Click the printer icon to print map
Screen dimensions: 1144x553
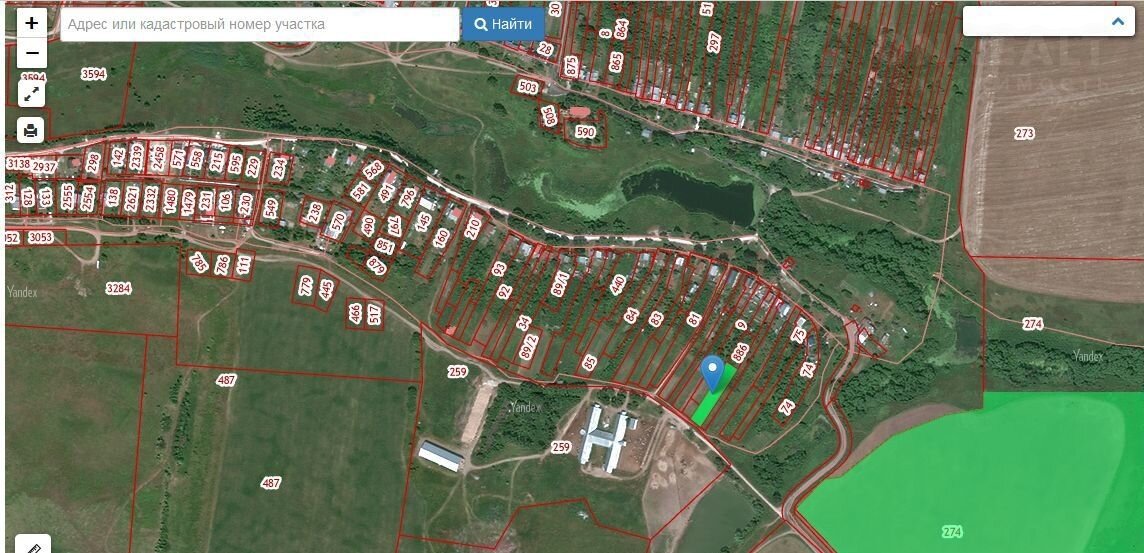click(x=32, y=130)
